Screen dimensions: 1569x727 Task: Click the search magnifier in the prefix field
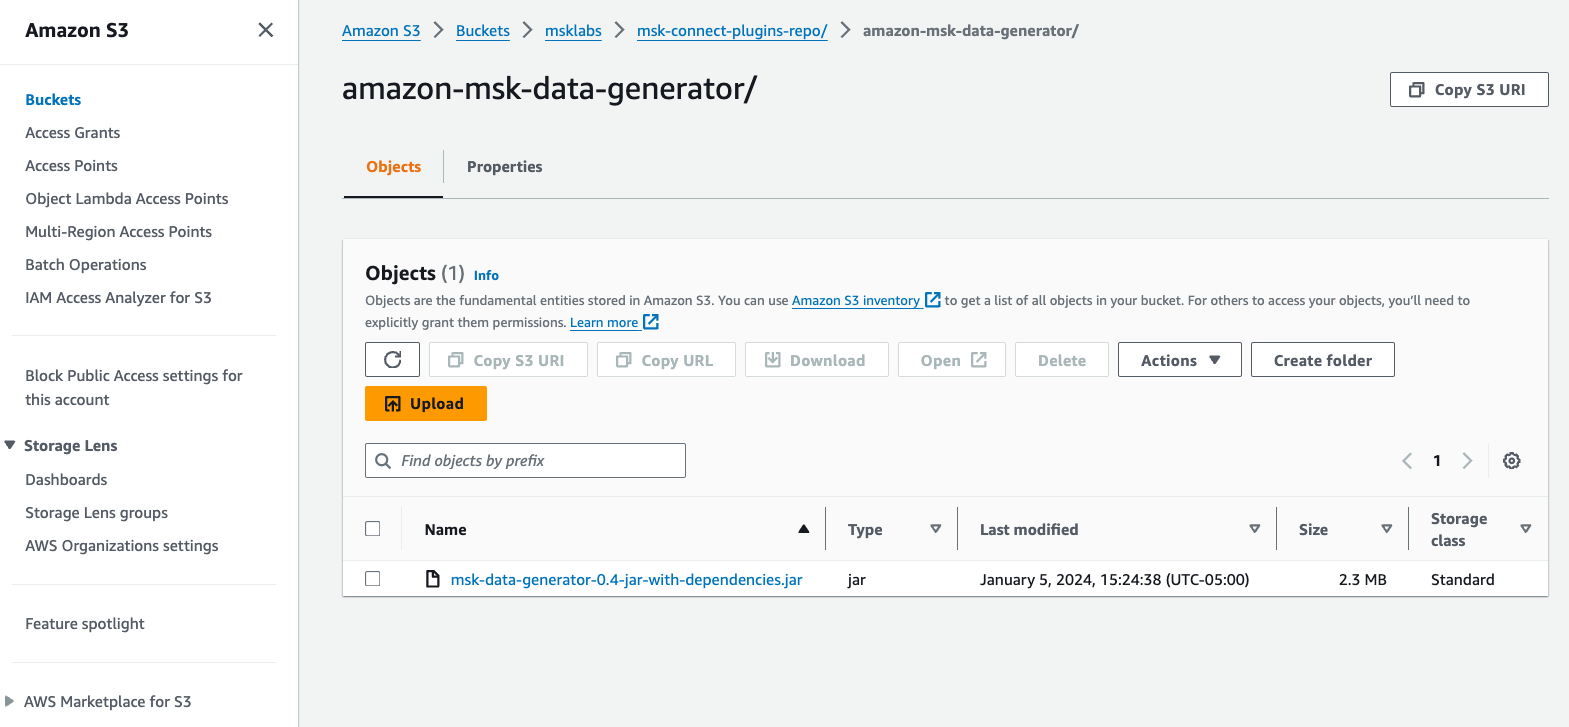[383, 461]
